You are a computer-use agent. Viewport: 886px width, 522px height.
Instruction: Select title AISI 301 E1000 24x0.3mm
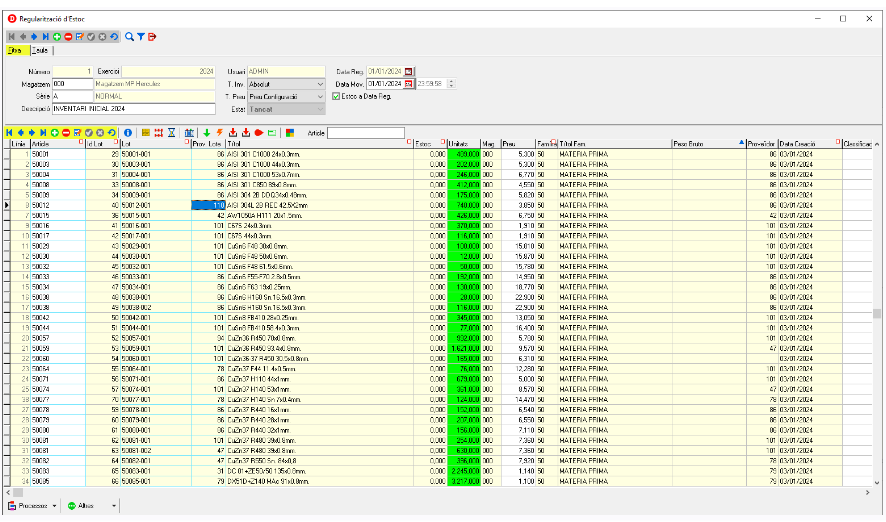[x=319, y=154]
